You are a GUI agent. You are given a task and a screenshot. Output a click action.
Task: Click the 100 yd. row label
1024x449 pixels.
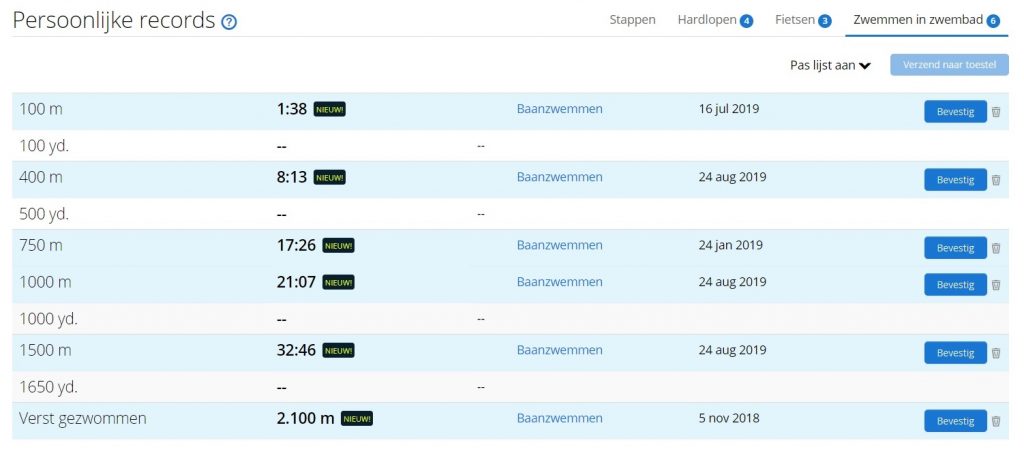(x=44, y=146)
